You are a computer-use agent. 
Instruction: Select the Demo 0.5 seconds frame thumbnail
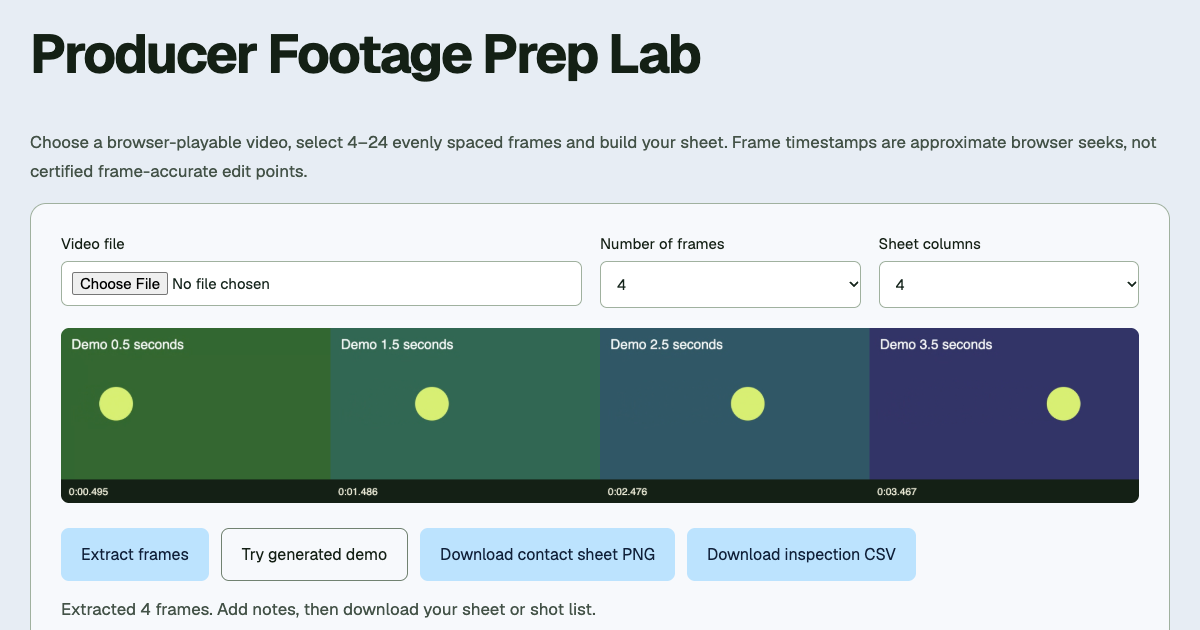pos(196,404)
